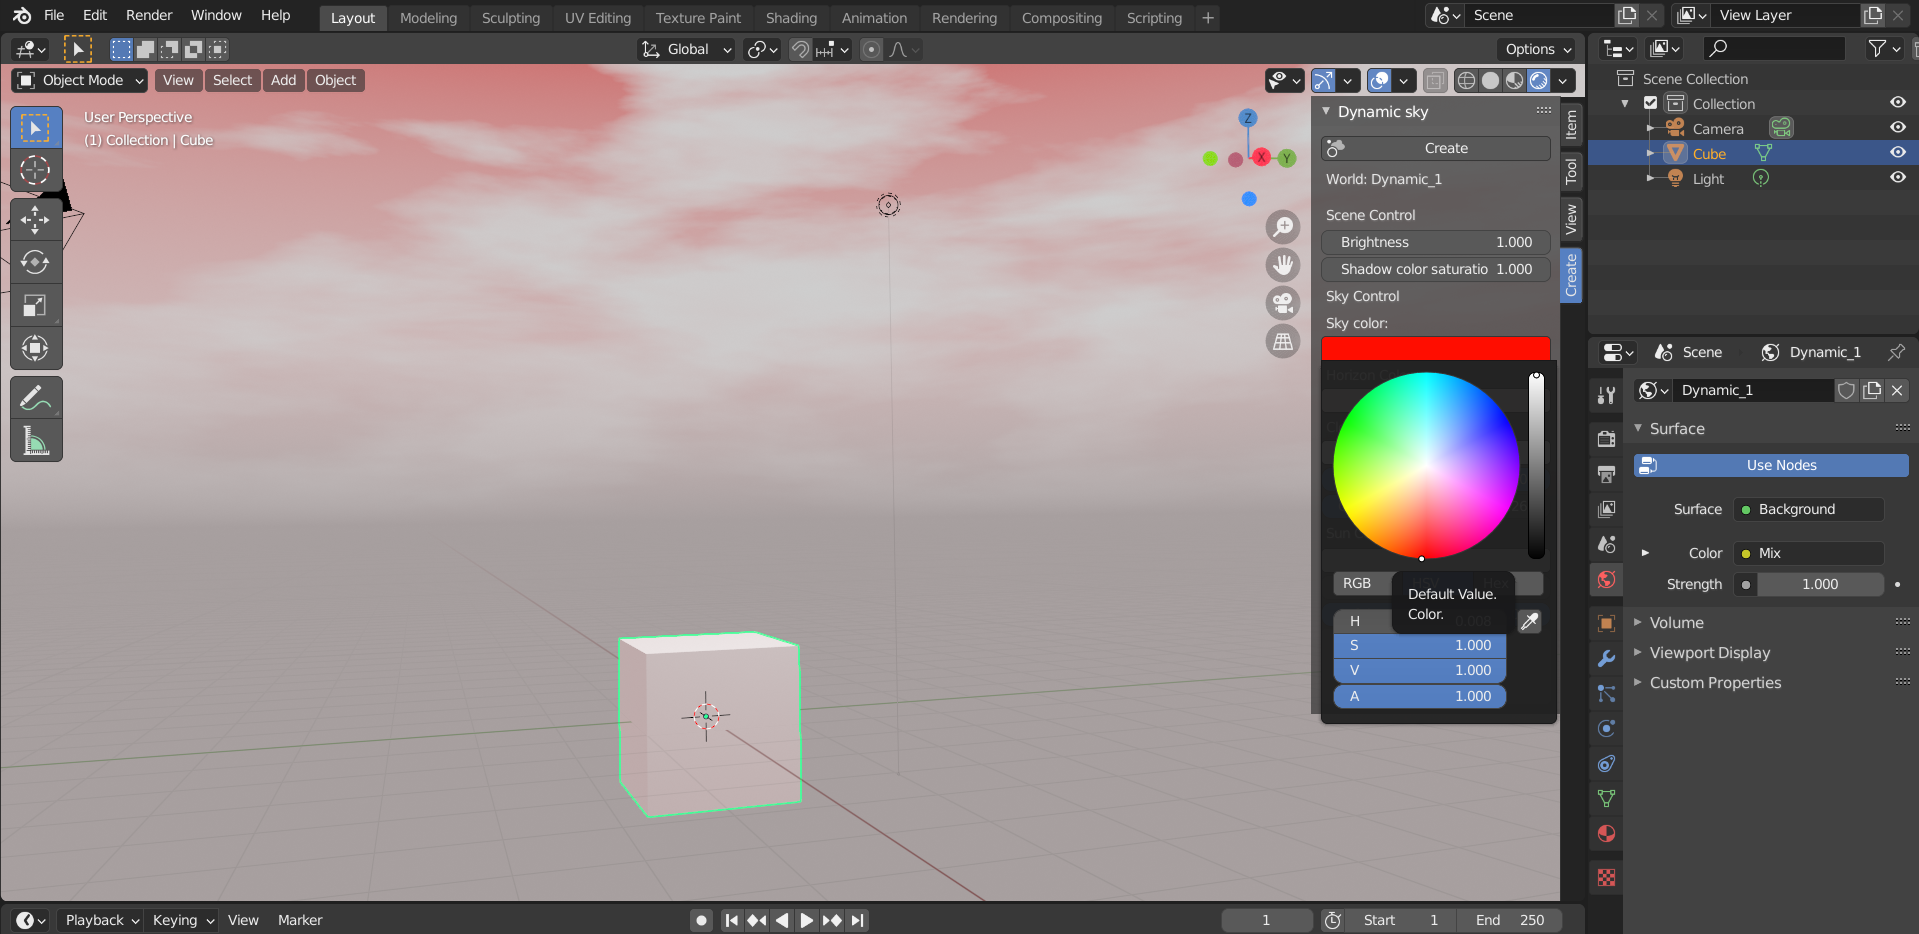Open the Surface Background shader dropdown
Viewport: 1919px width, 934px height.
pyautogui.click(x=1809, y=510)
